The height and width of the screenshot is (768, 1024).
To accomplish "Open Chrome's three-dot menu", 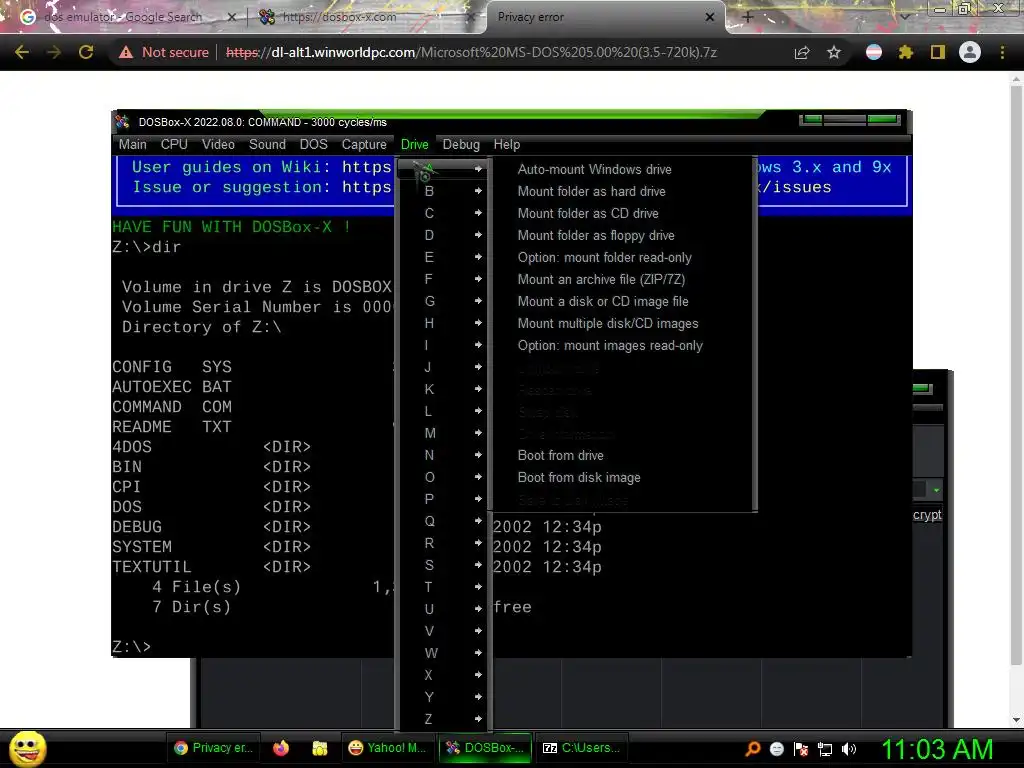I will point(1002,52).
